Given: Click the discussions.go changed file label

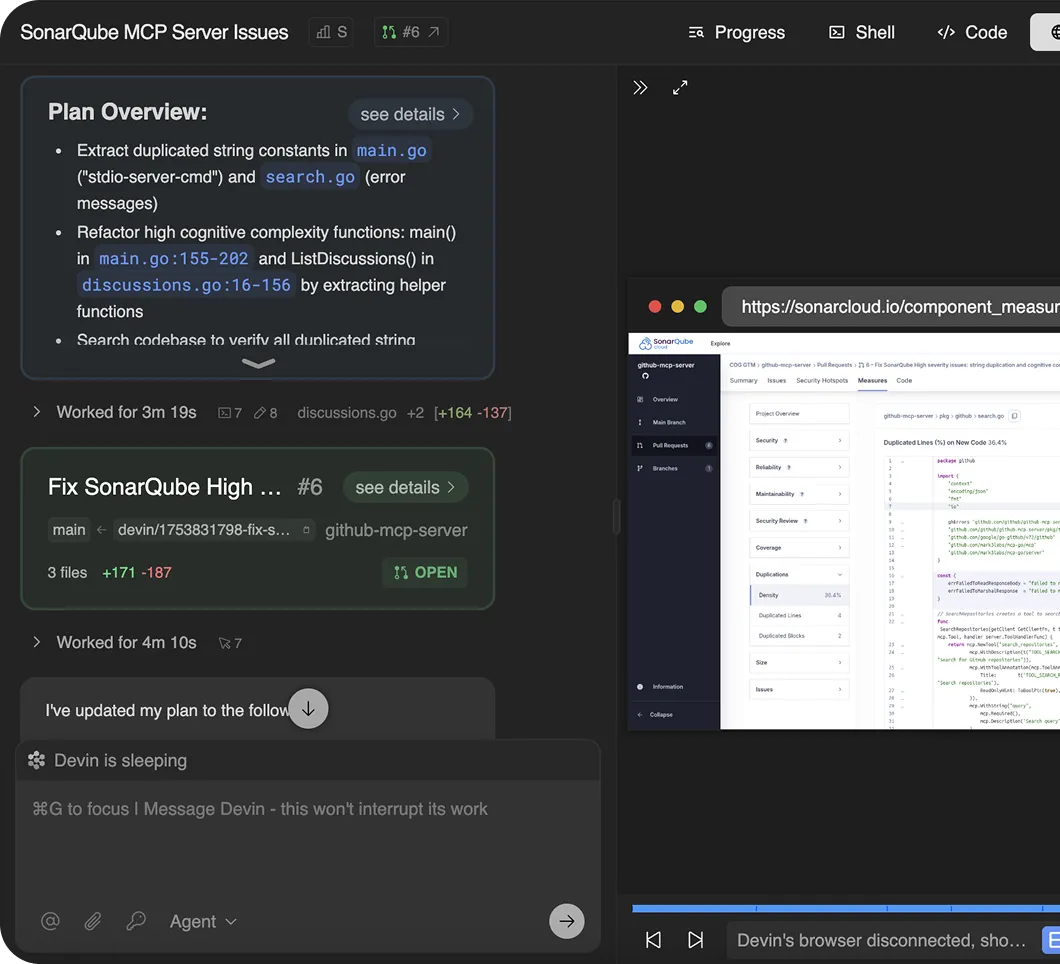Looking at the screenshot, I should [347, 412].
